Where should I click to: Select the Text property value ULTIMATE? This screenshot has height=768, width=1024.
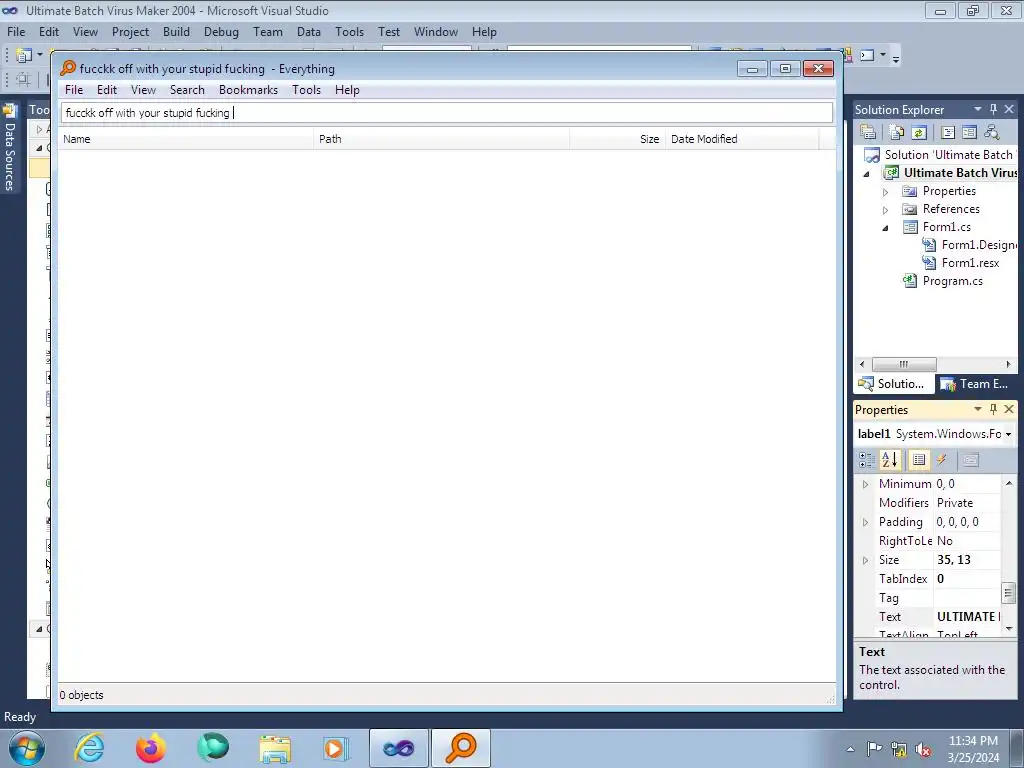(967, 617)
